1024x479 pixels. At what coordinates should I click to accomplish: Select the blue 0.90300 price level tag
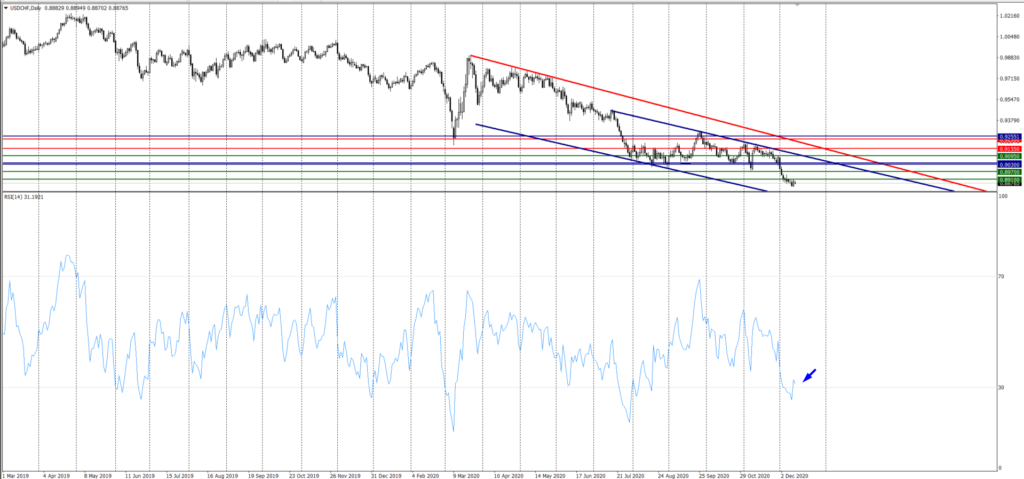tap(1008, 164)
